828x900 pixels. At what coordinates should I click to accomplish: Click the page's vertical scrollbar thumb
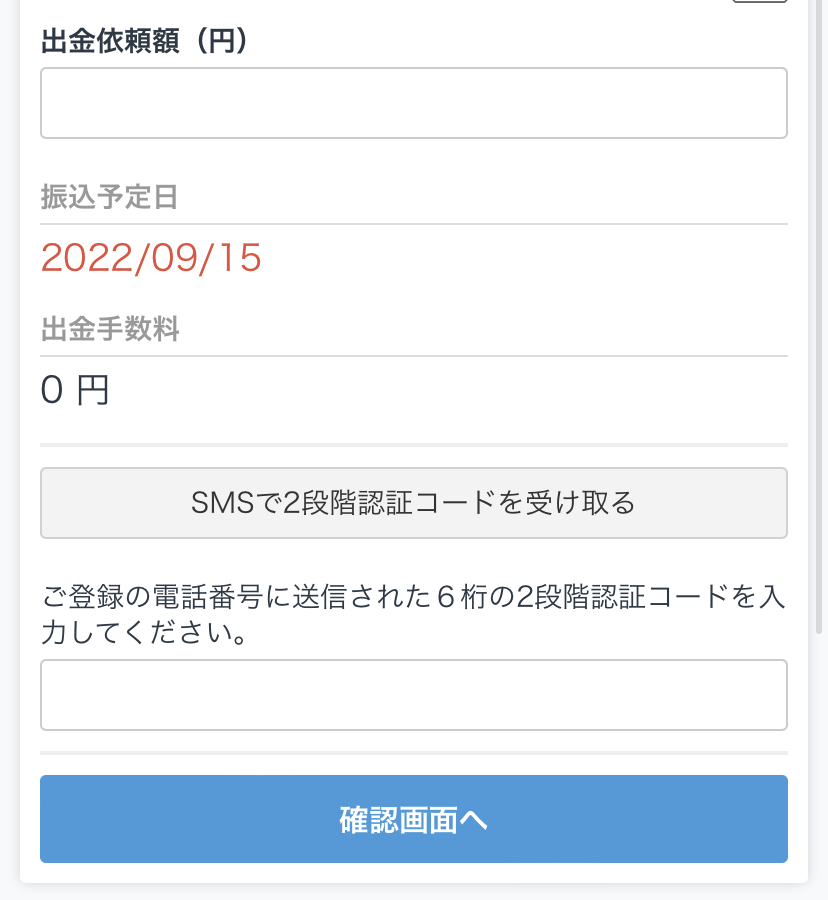tap(819, 316)
